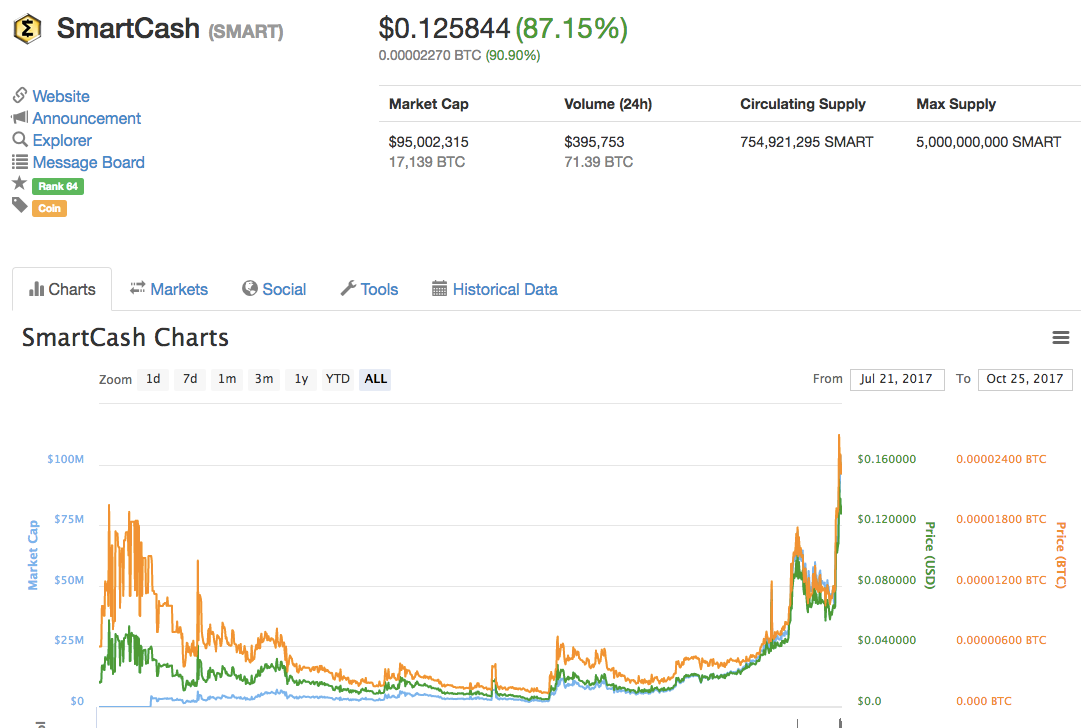The height and width of the screenshot is (728, 1081).
Task: Switch to the Tools tab
Action: tap(370, 290)
